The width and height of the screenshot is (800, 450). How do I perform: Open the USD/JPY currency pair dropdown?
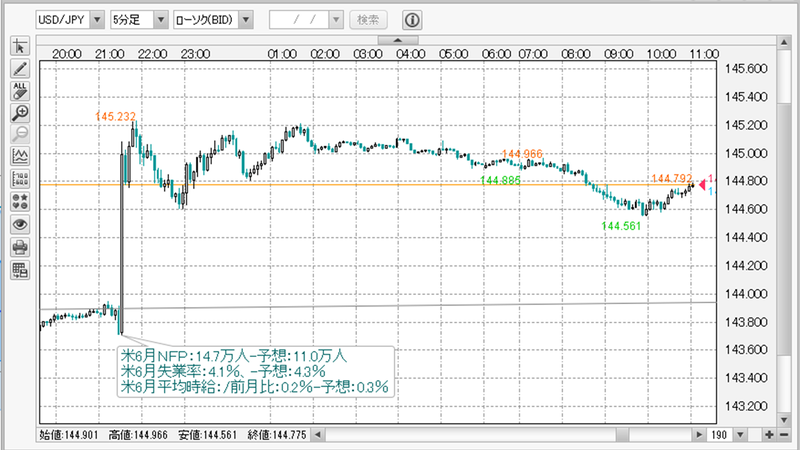click(97, 20)
